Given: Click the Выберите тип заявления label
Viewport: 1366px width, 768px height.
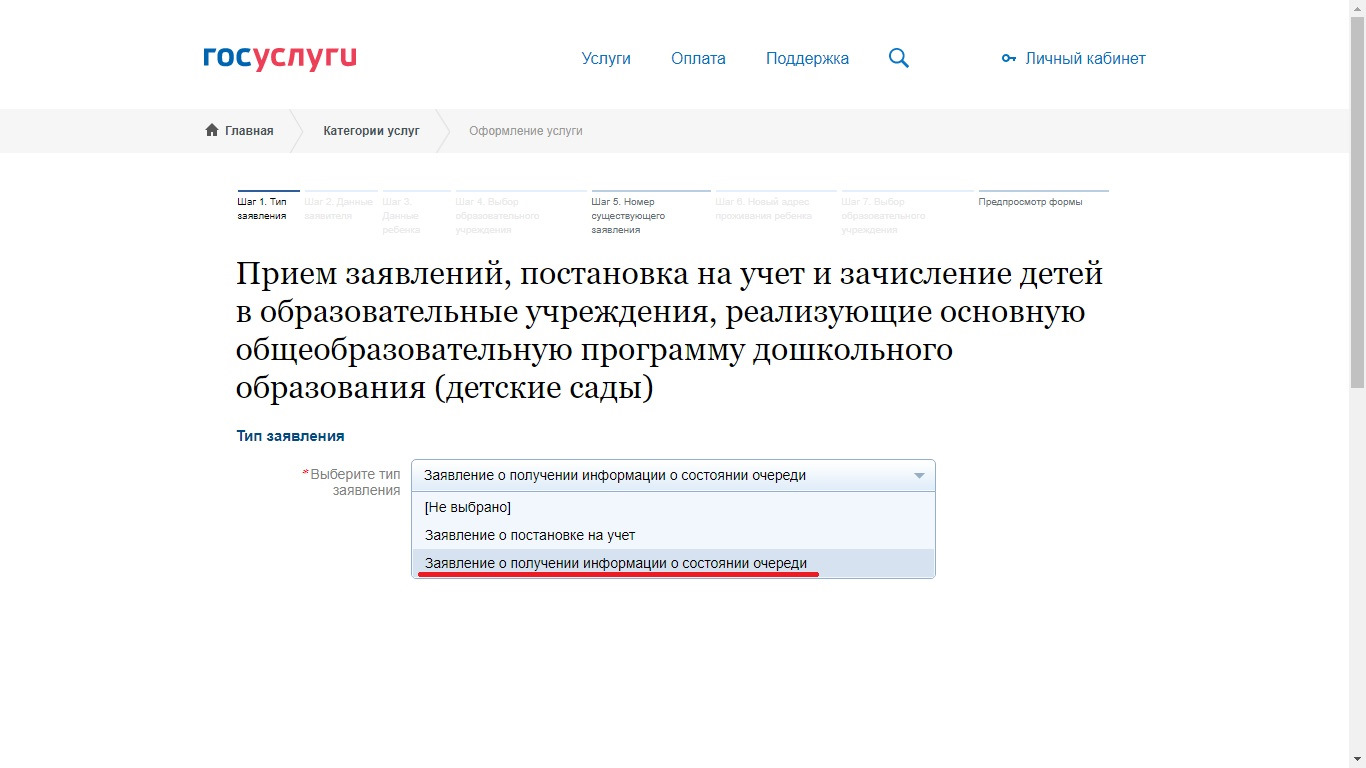Looking at the screenshot, I should tap(353, 482).
